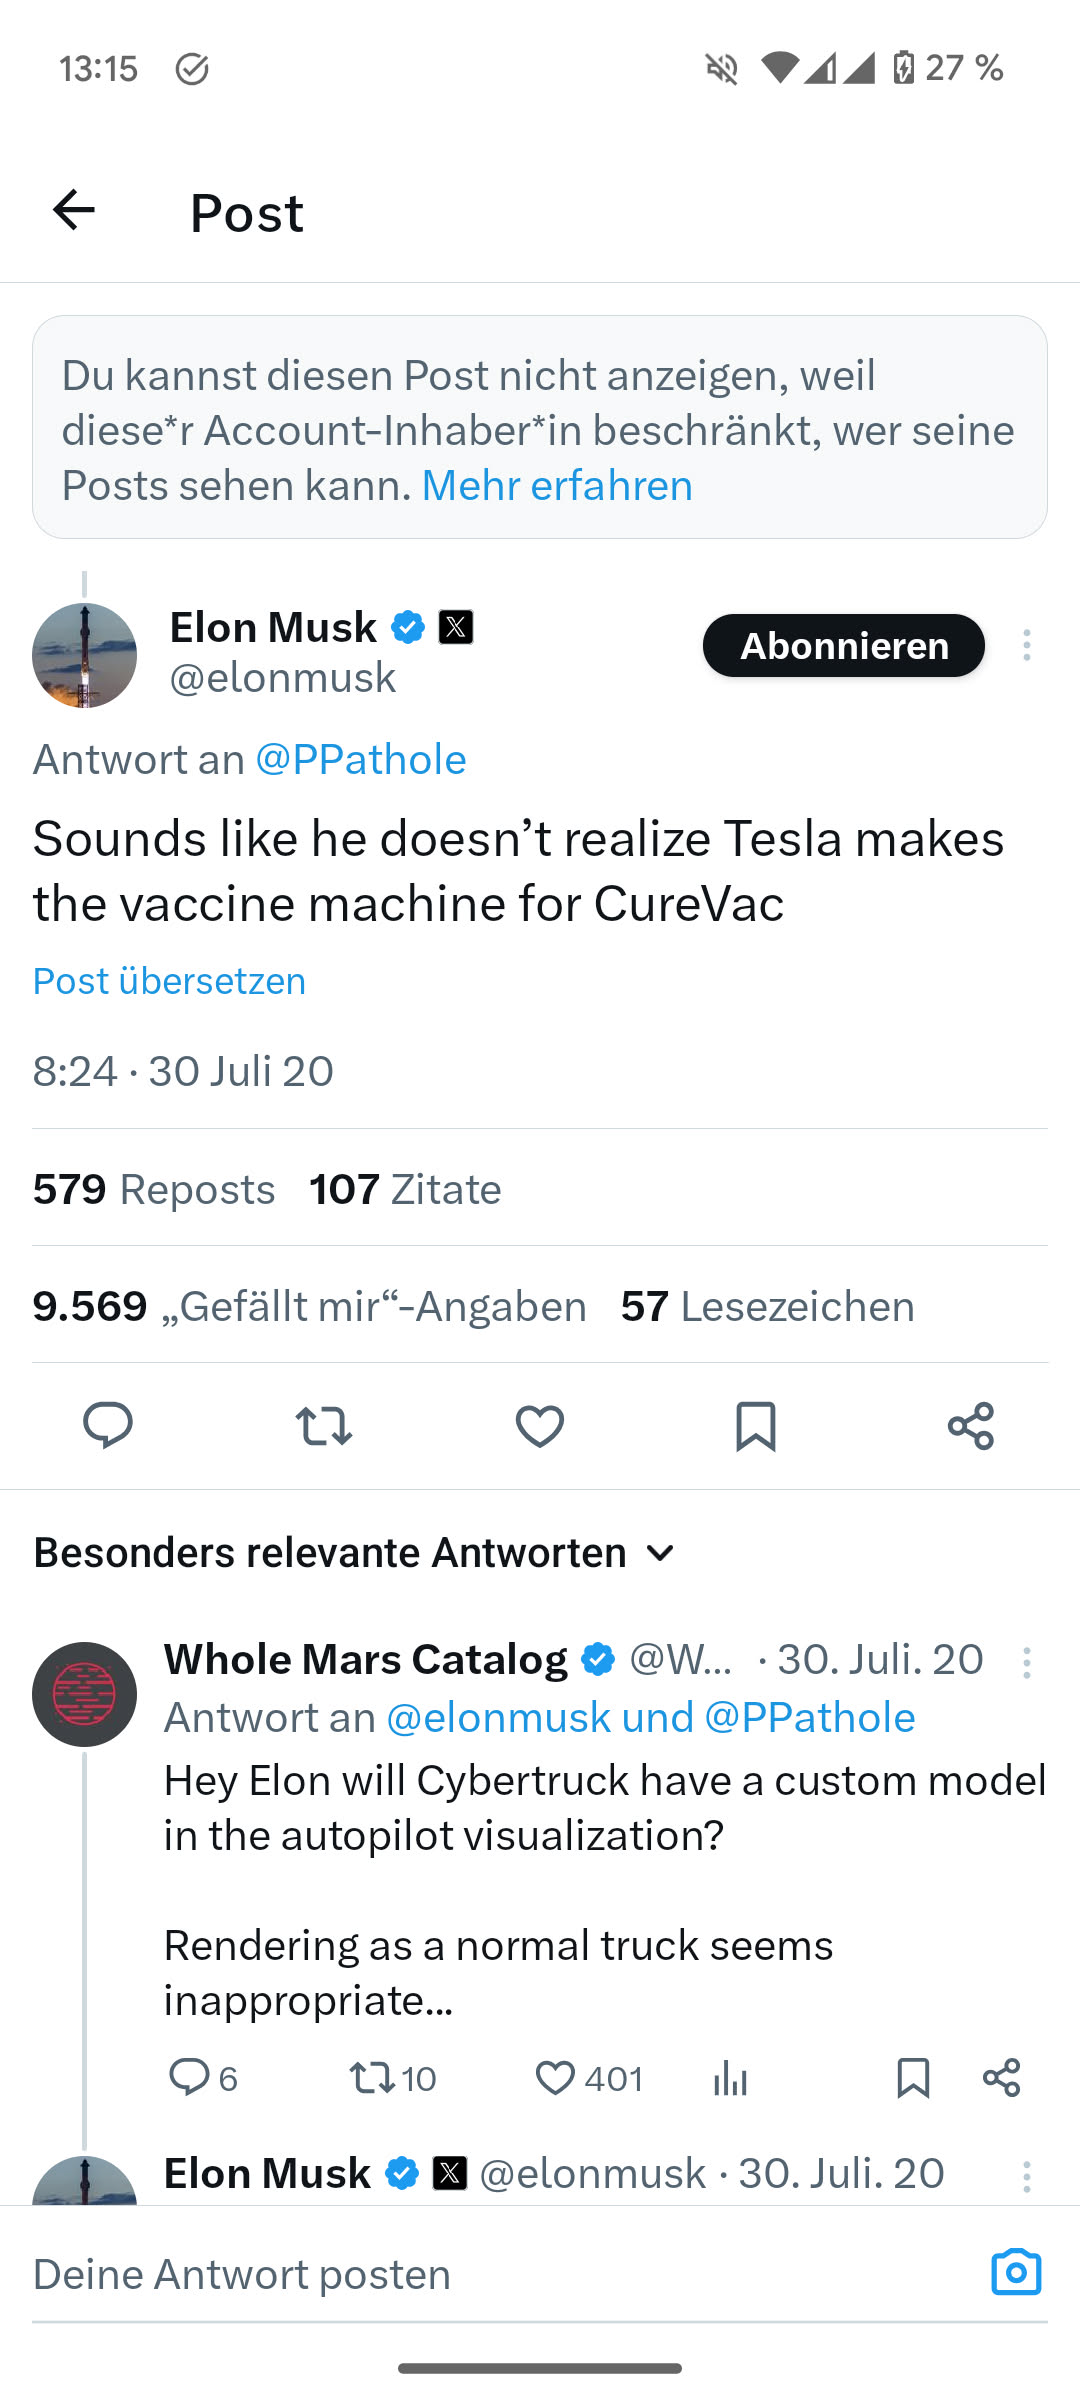This screenshot has height=2400, width=1080.
Task: Open Whole Mars Catalog profile picture
Action: click(x=84, y=1694)
